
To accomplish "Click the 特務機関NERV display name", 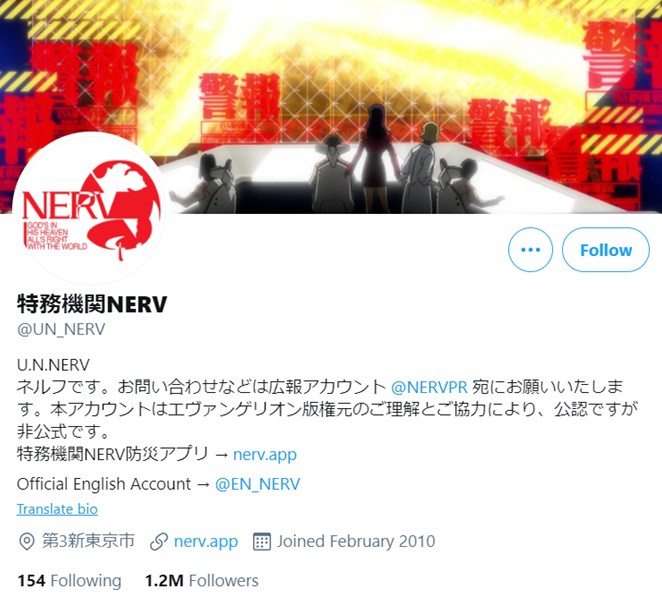I will (x=92, y=304).
